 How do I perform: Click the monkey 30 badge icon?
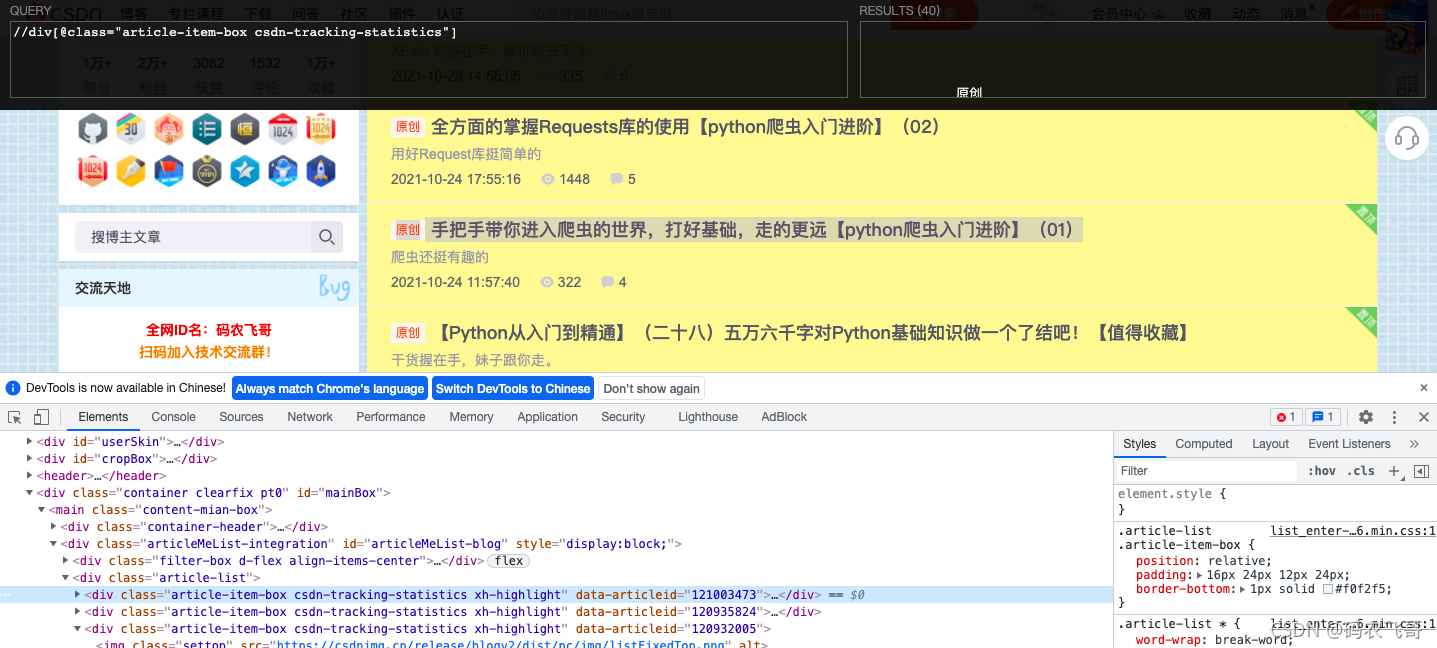pos(169,128)
